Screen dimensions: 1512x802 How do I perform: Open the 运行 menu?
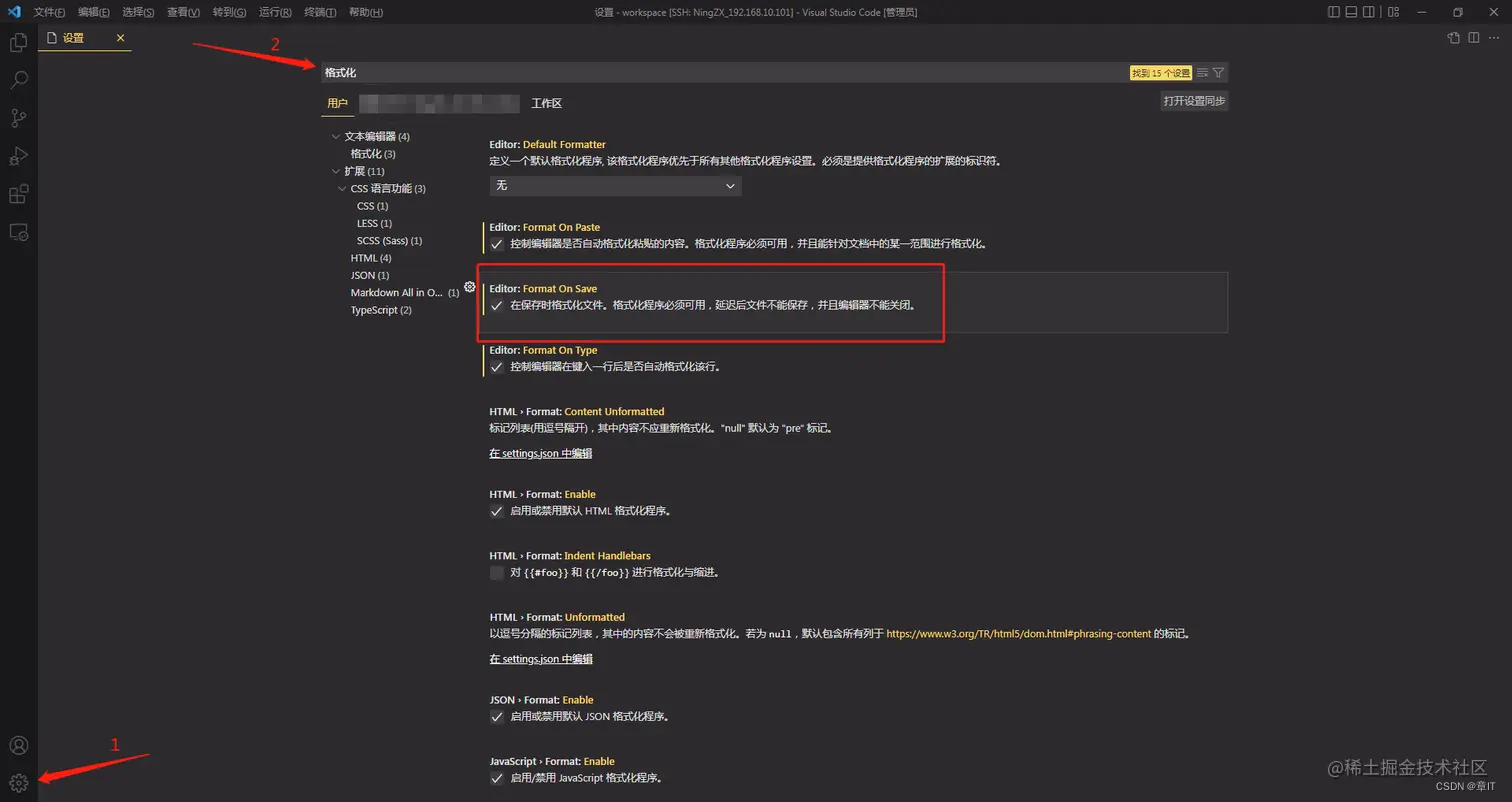point(275,12)
